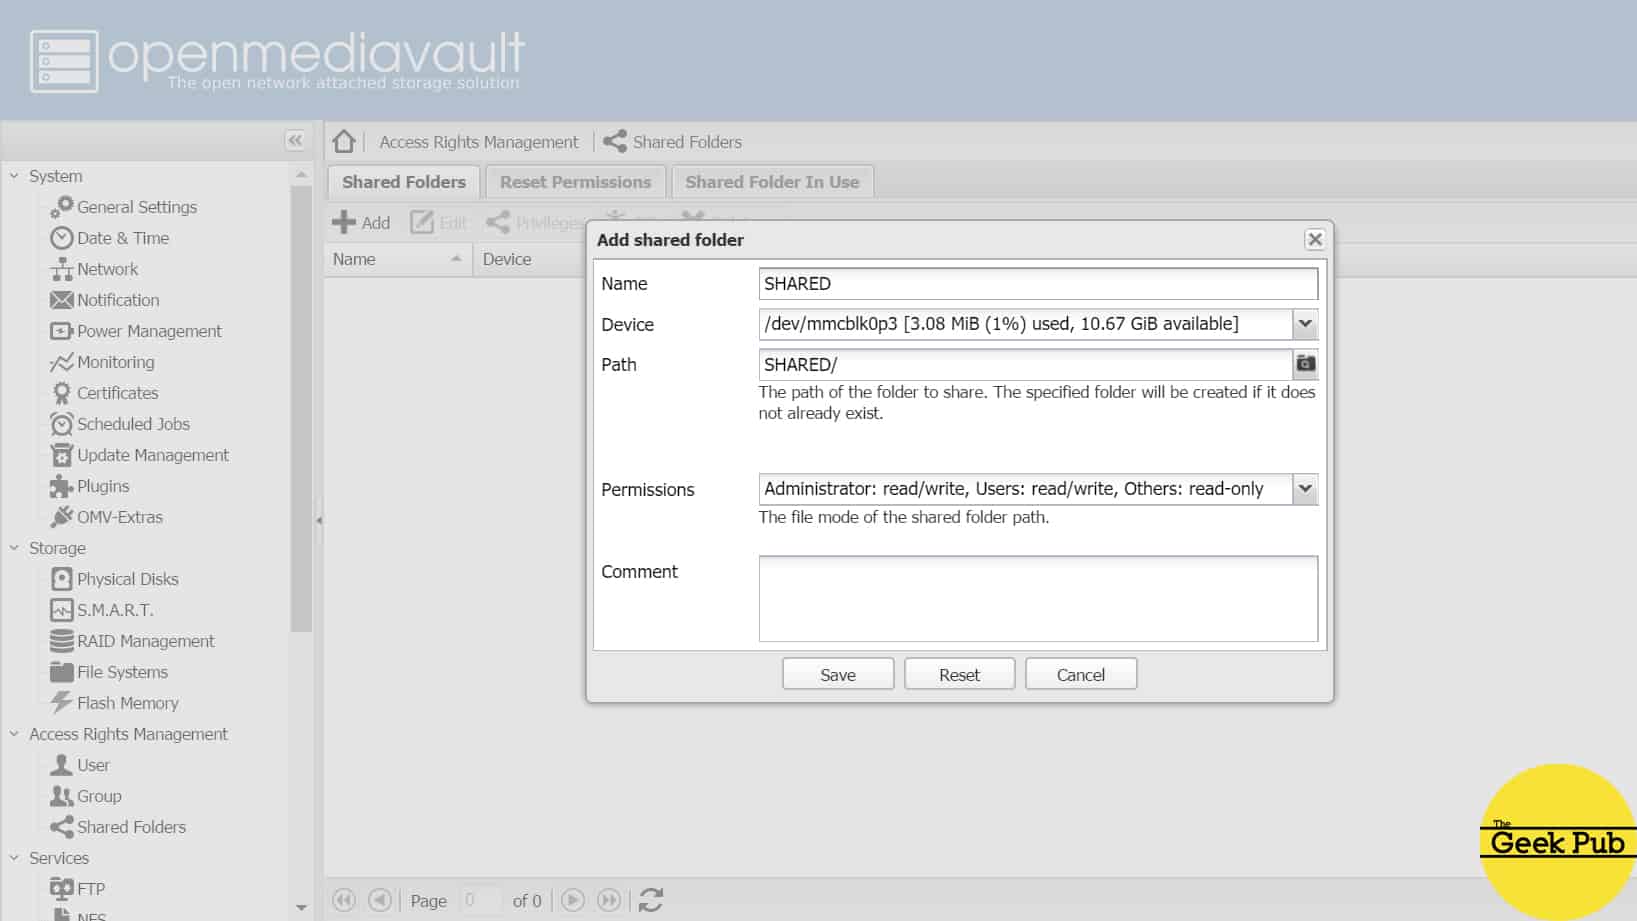
Task: Reset the shared folder form
Action: (x=959, y=675)
